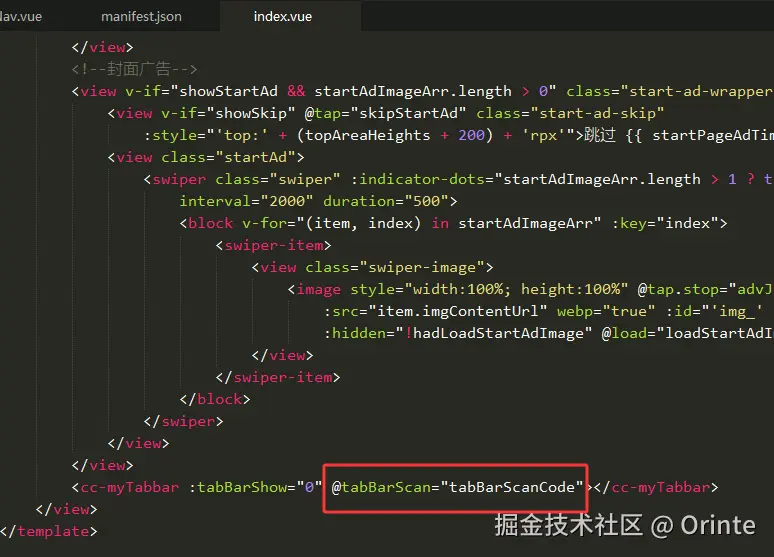The width and height of the screenshot is (774, 557).
Task: Click 'topAreaHeights' in the style binding
Action: tap(367, 135)
